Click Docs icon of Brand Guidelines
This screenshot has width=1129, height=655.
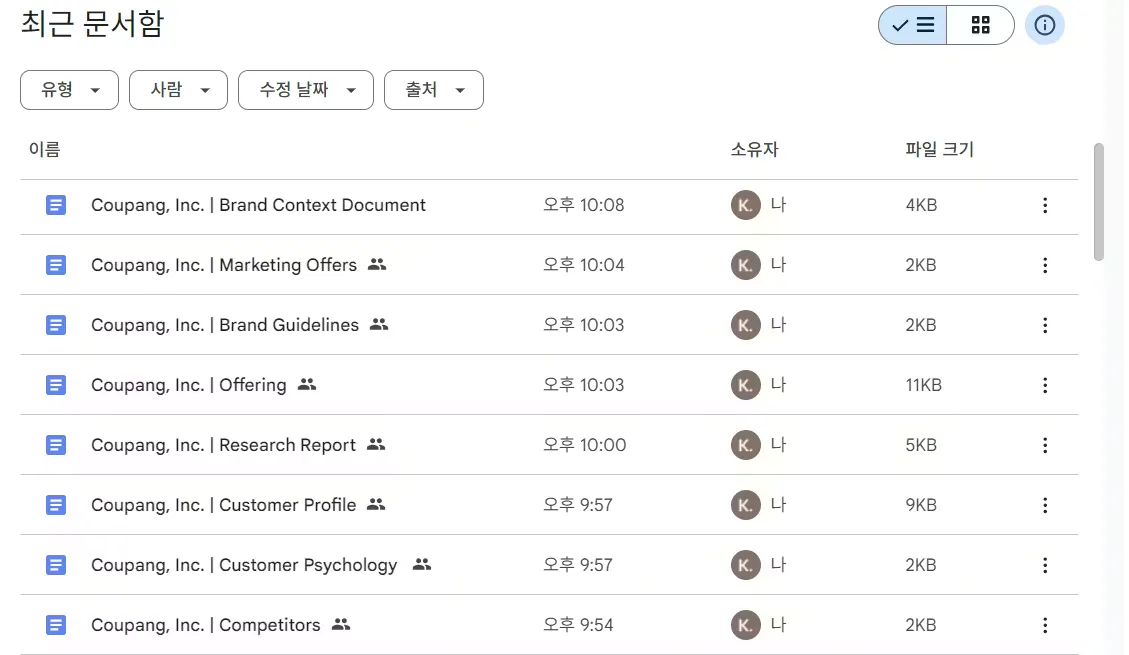pyautogui.click(x=56, y=325)
